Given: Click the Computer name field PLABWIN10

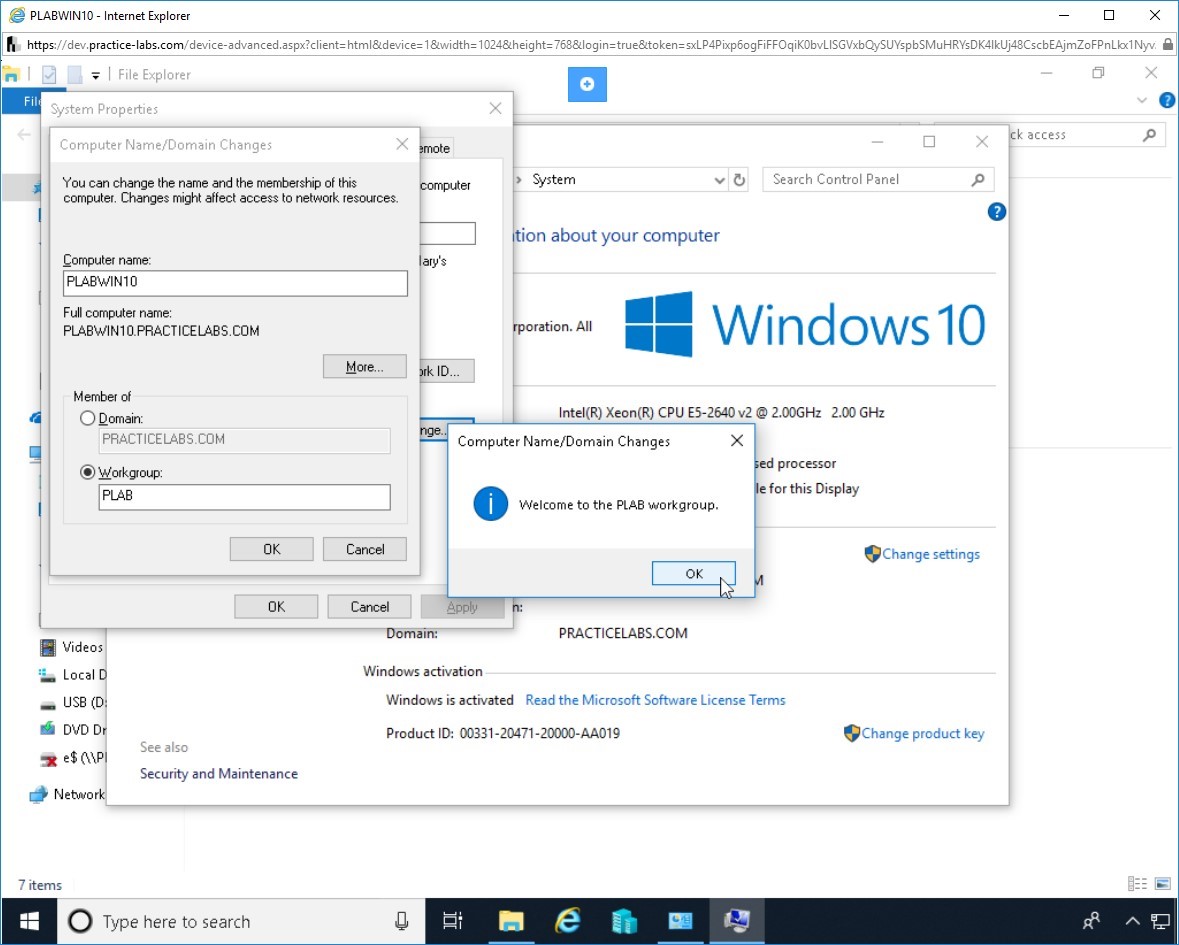Looking at the screenshot, I should pyautogui.click(x=235, y=282).
